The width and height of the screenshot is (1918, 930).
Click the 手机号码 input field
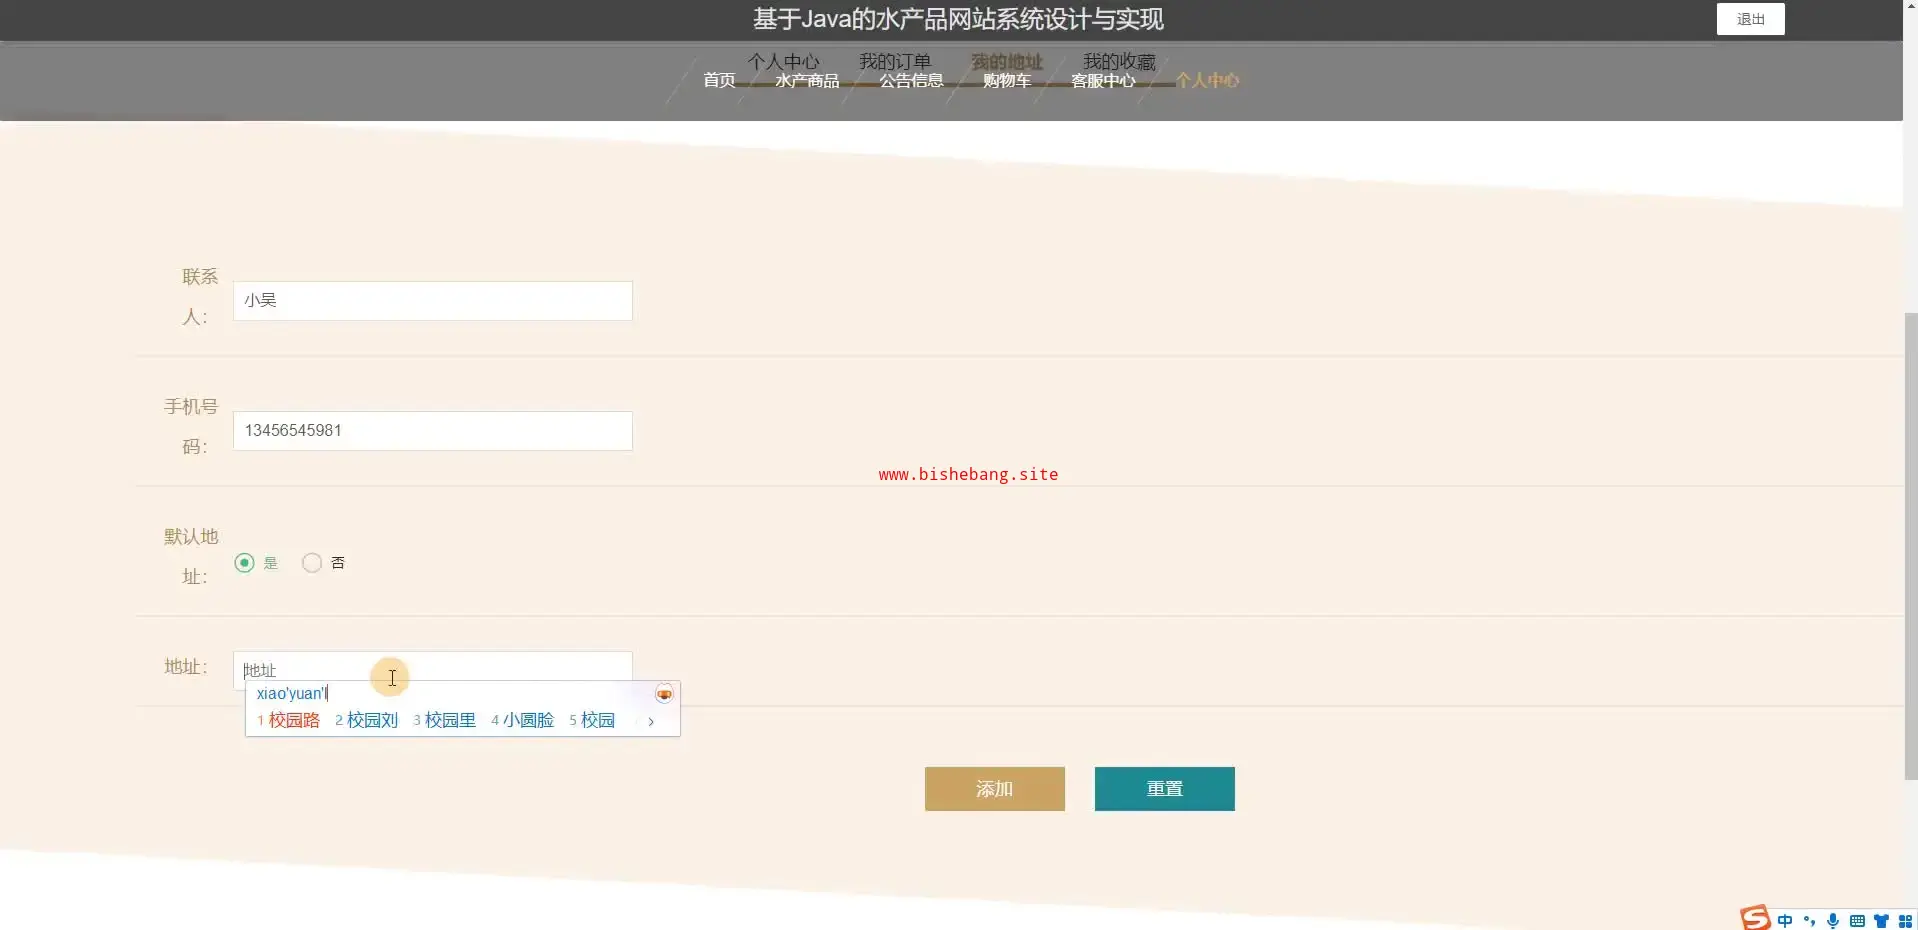tap(433, 431)
